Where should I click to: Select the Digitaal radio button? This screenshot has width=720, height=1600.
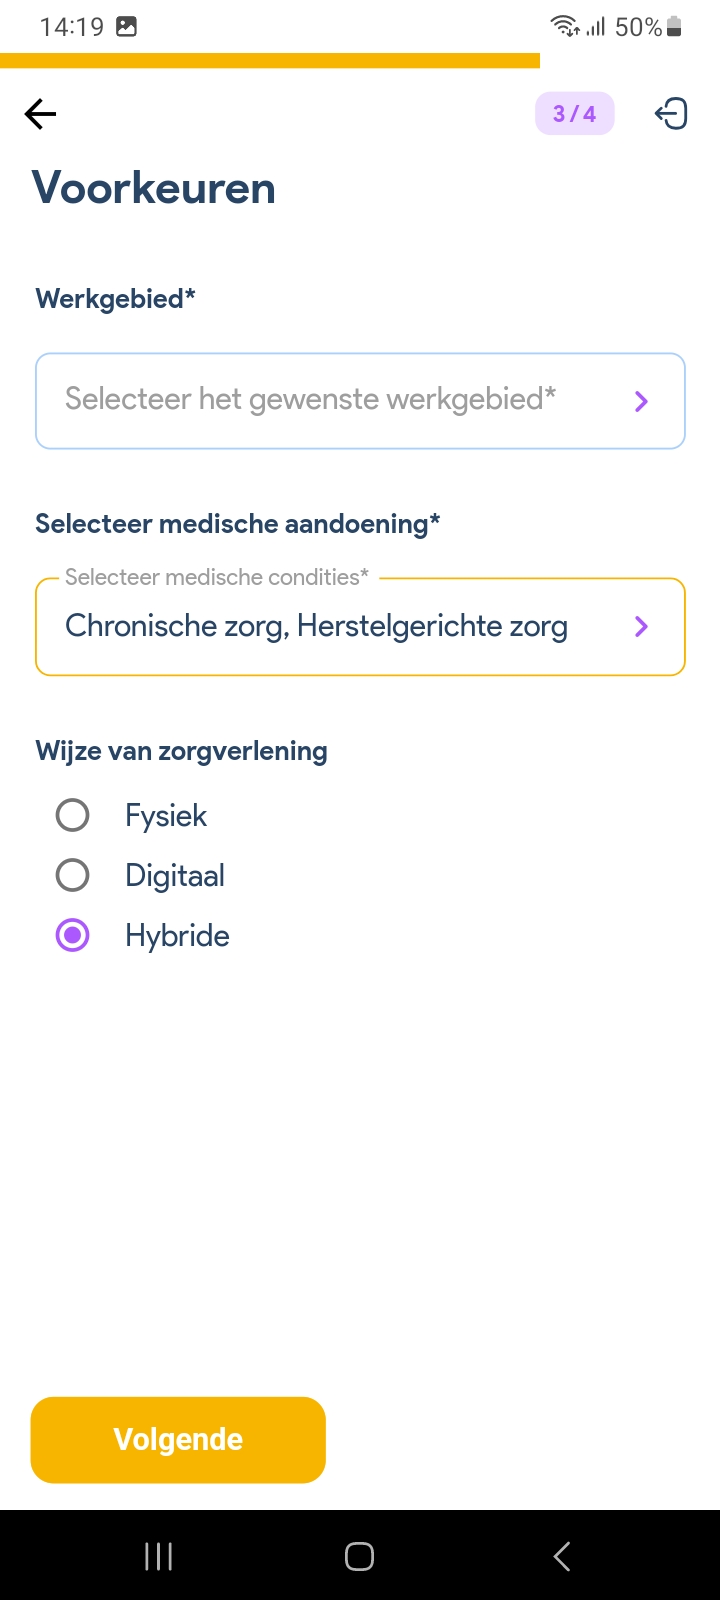pyautogui.click(x=72, y=875)
